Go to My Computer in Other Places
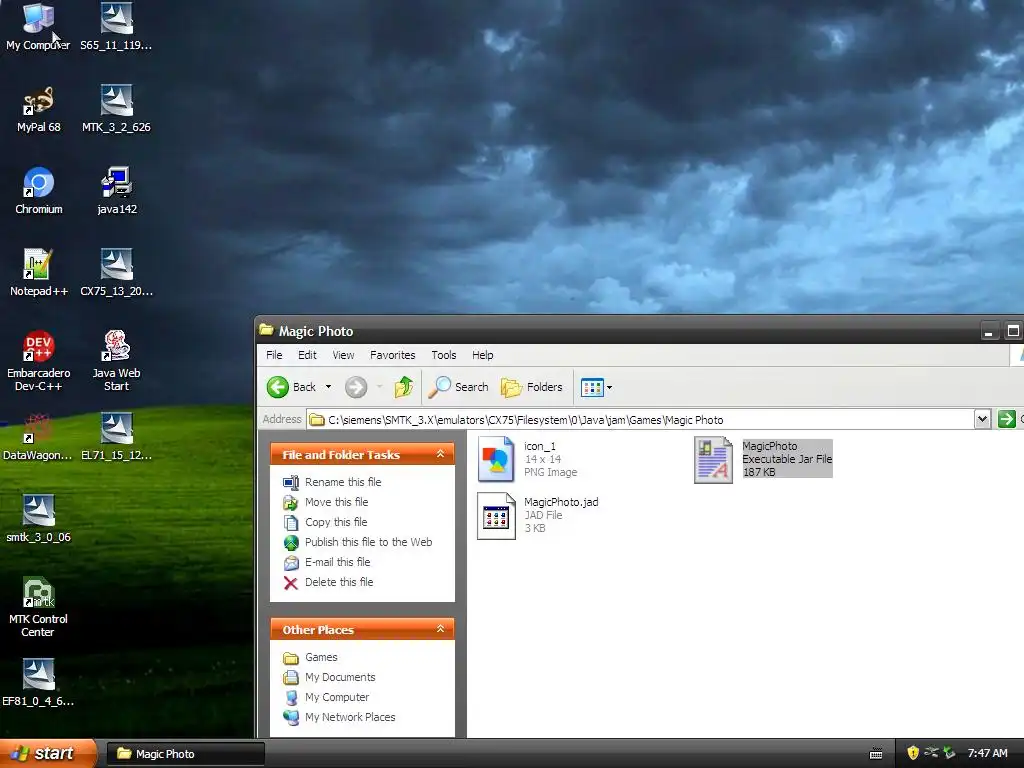This screenshot has width=1024, height=768. [x=326, y=697]
